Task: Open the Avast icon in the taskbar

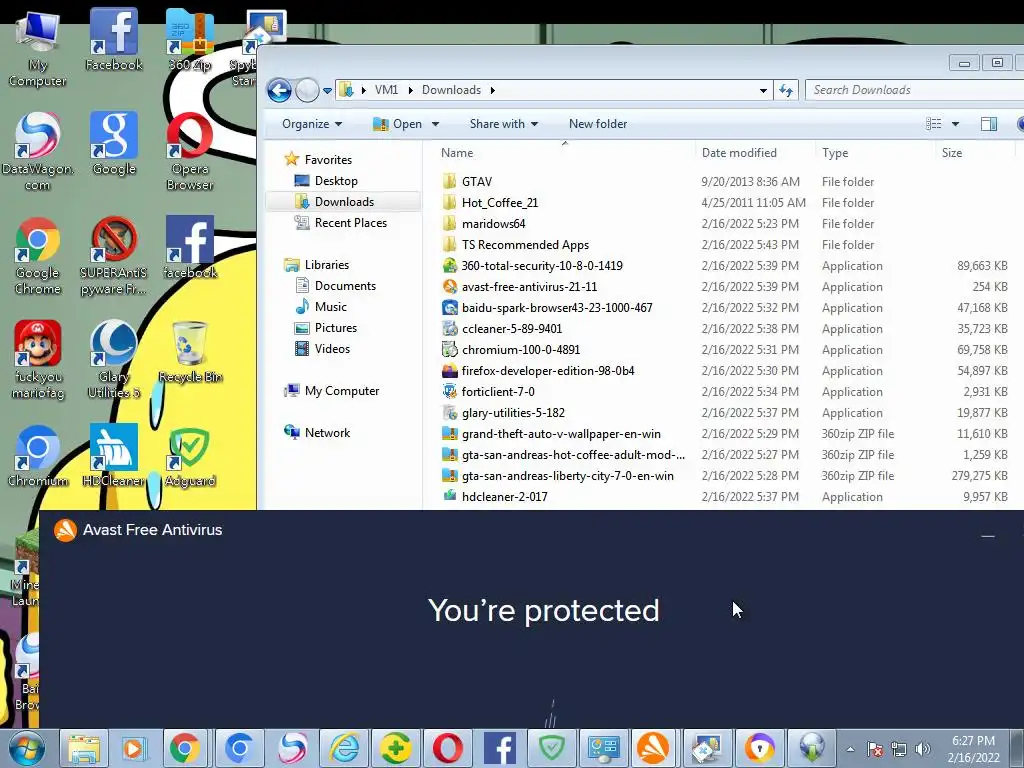Action: click(653, 748)
